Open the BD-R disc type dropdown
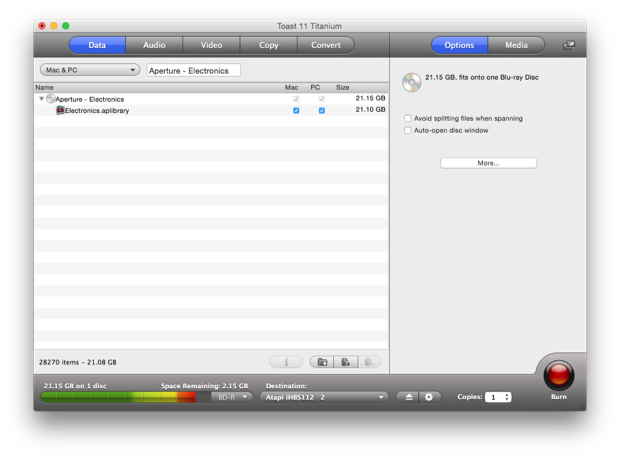The width and height of the screenshot is (620, 459). pyautogui.click(x=232, y=397)
